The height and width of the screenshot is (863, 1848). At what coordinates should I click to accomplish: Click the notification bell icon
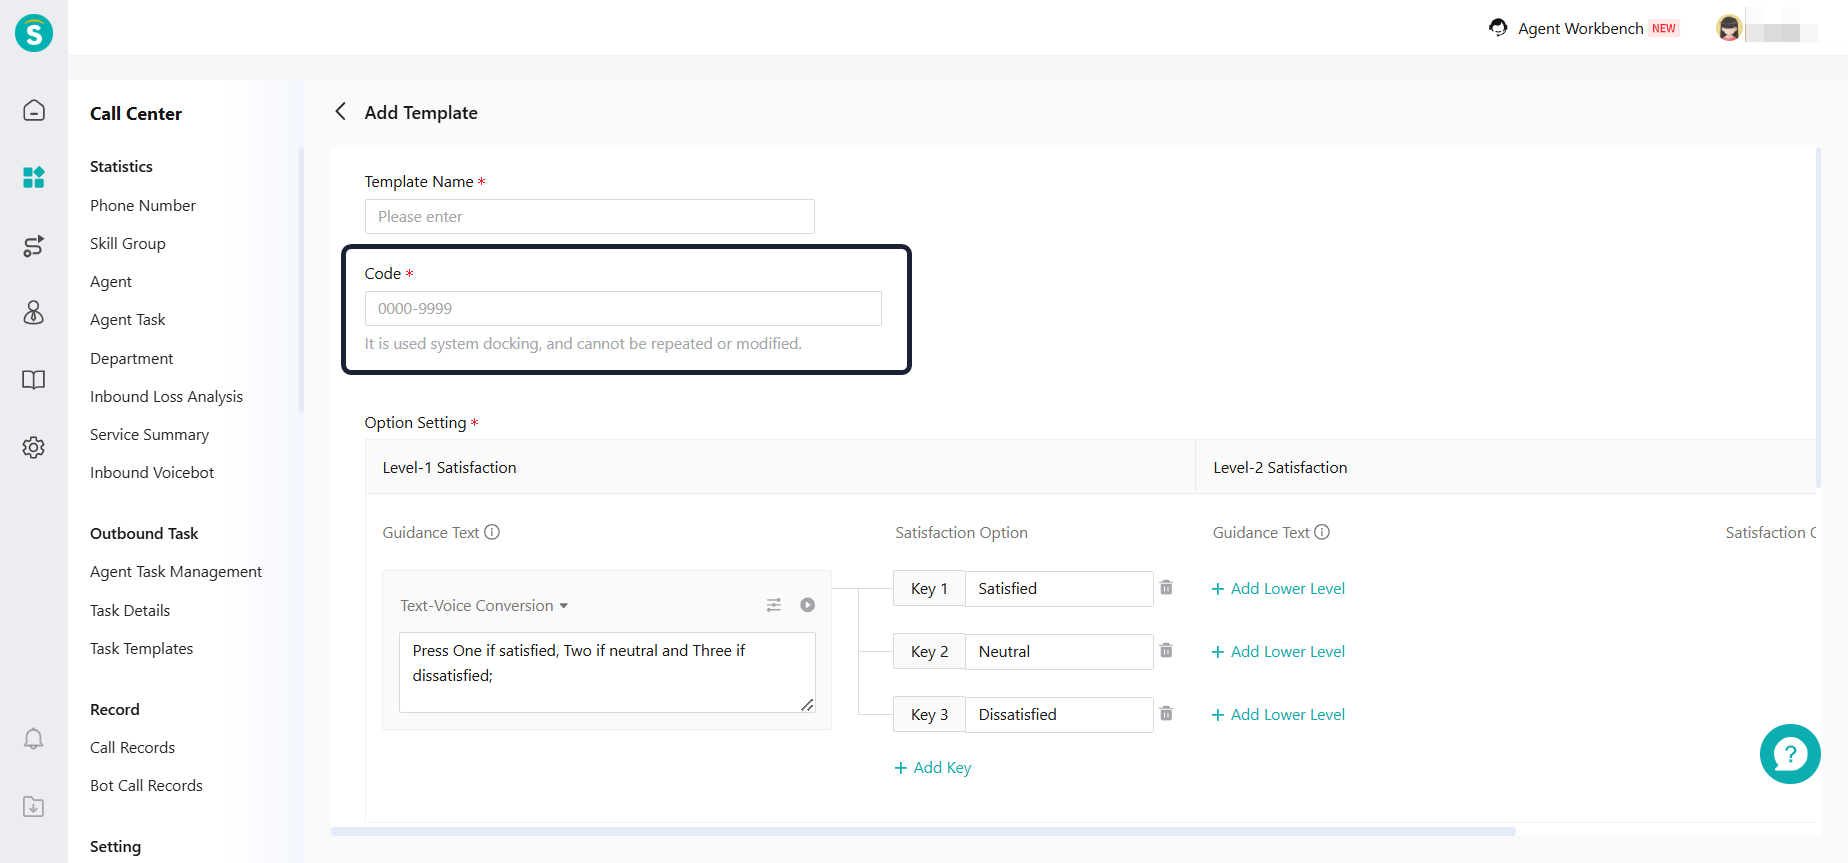coord(34,739)
